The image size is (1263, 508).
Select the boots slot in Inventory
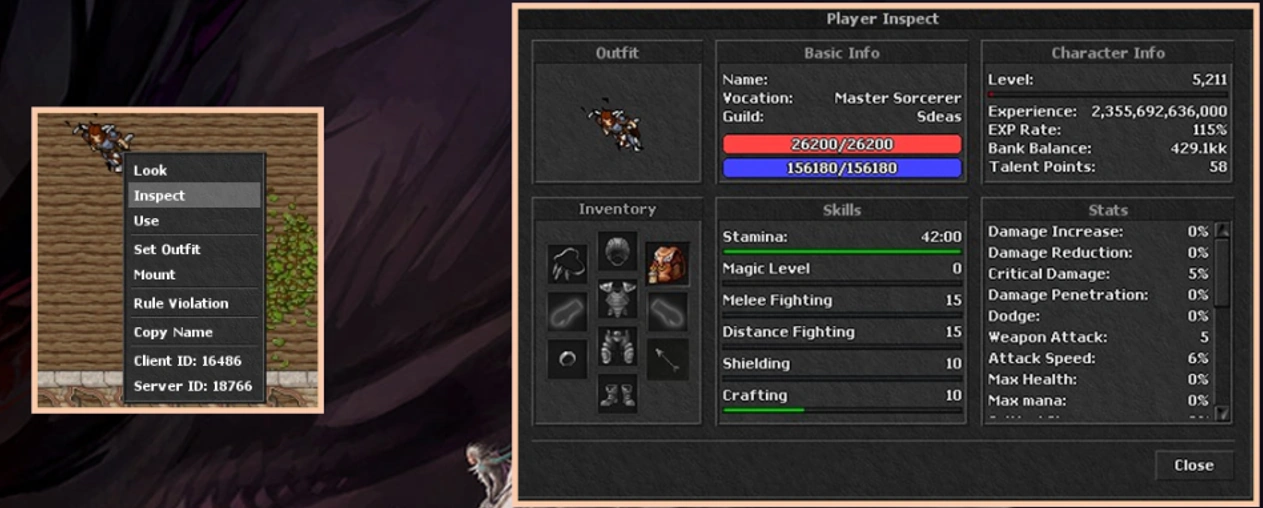[x=617, y=394]
